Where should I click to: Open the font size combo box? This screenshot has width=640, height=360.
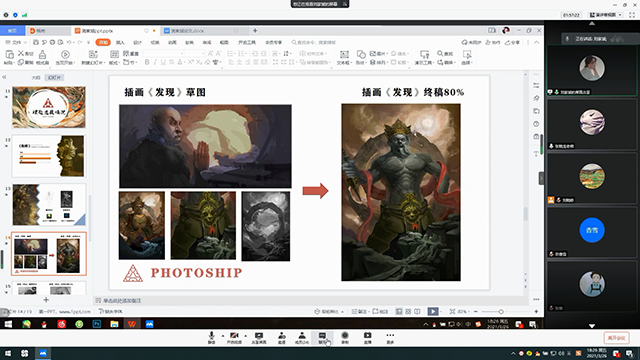(195, 53)
